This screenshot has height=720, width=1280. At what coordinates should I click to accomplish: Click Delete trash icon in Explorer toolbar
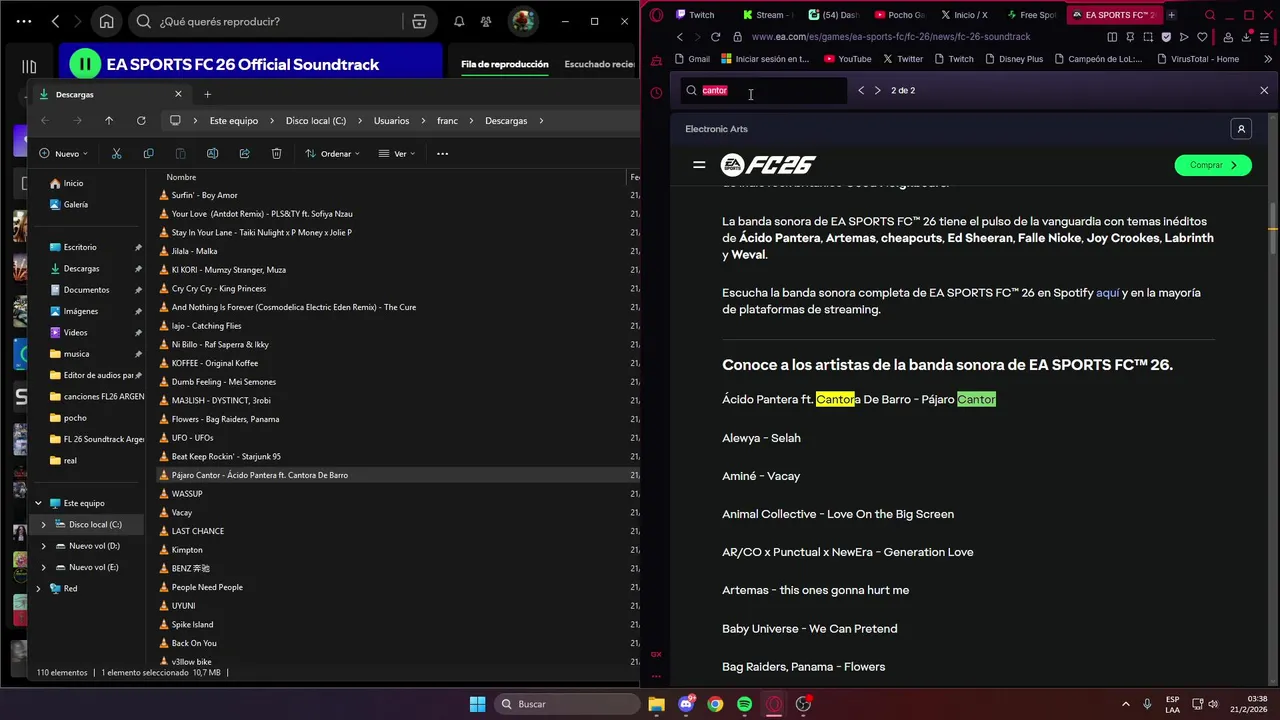[276, 153]
